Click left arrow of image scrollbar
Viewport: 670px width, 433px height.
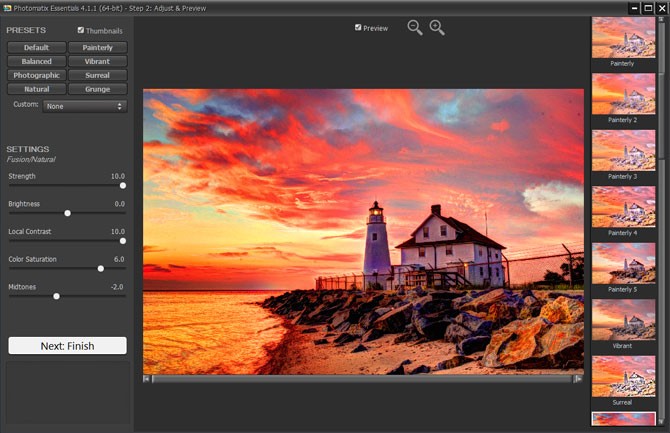(147, 379)
